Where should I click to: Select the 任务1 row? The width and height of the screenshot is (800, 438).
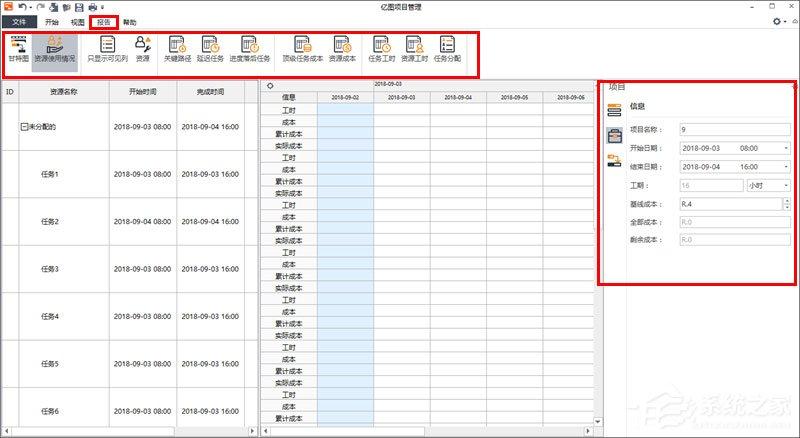[x=130, y=174]
